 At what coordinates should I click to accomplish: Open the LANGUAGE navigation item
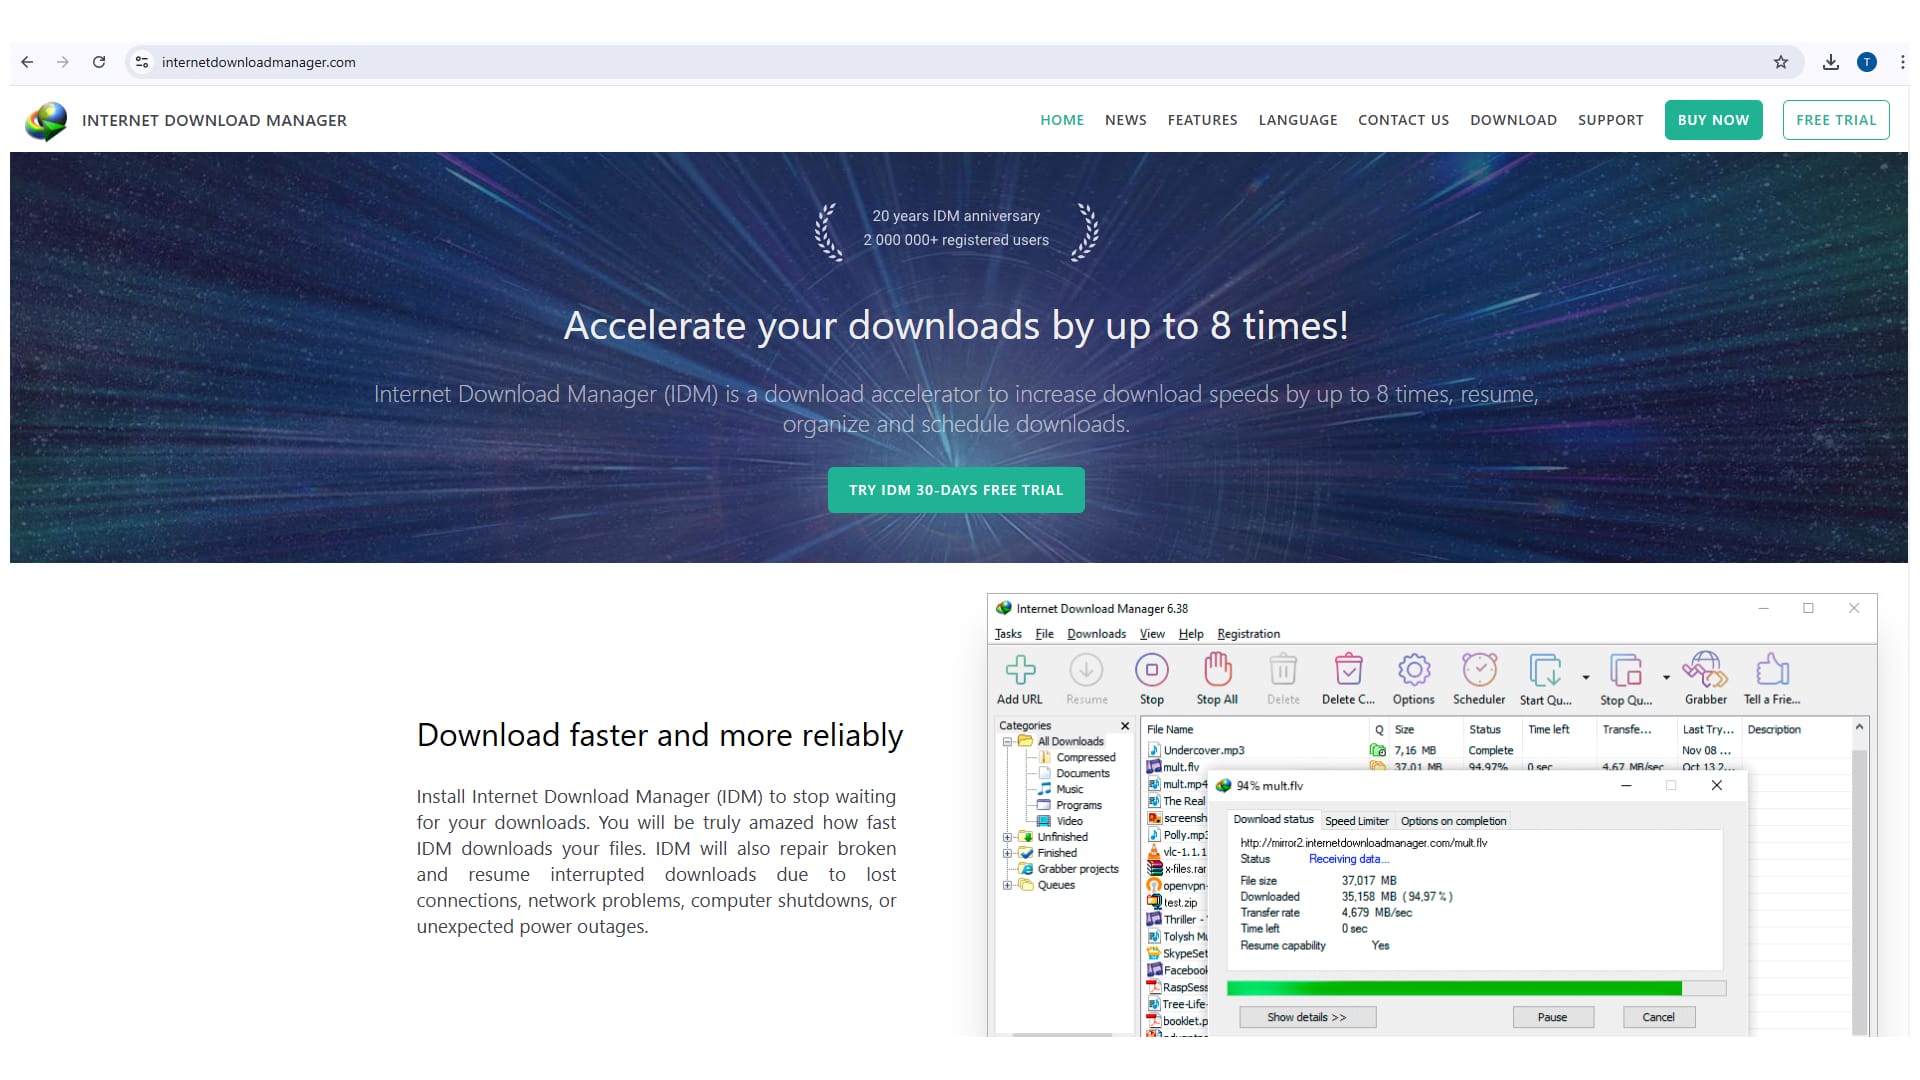click(1298, 120)
